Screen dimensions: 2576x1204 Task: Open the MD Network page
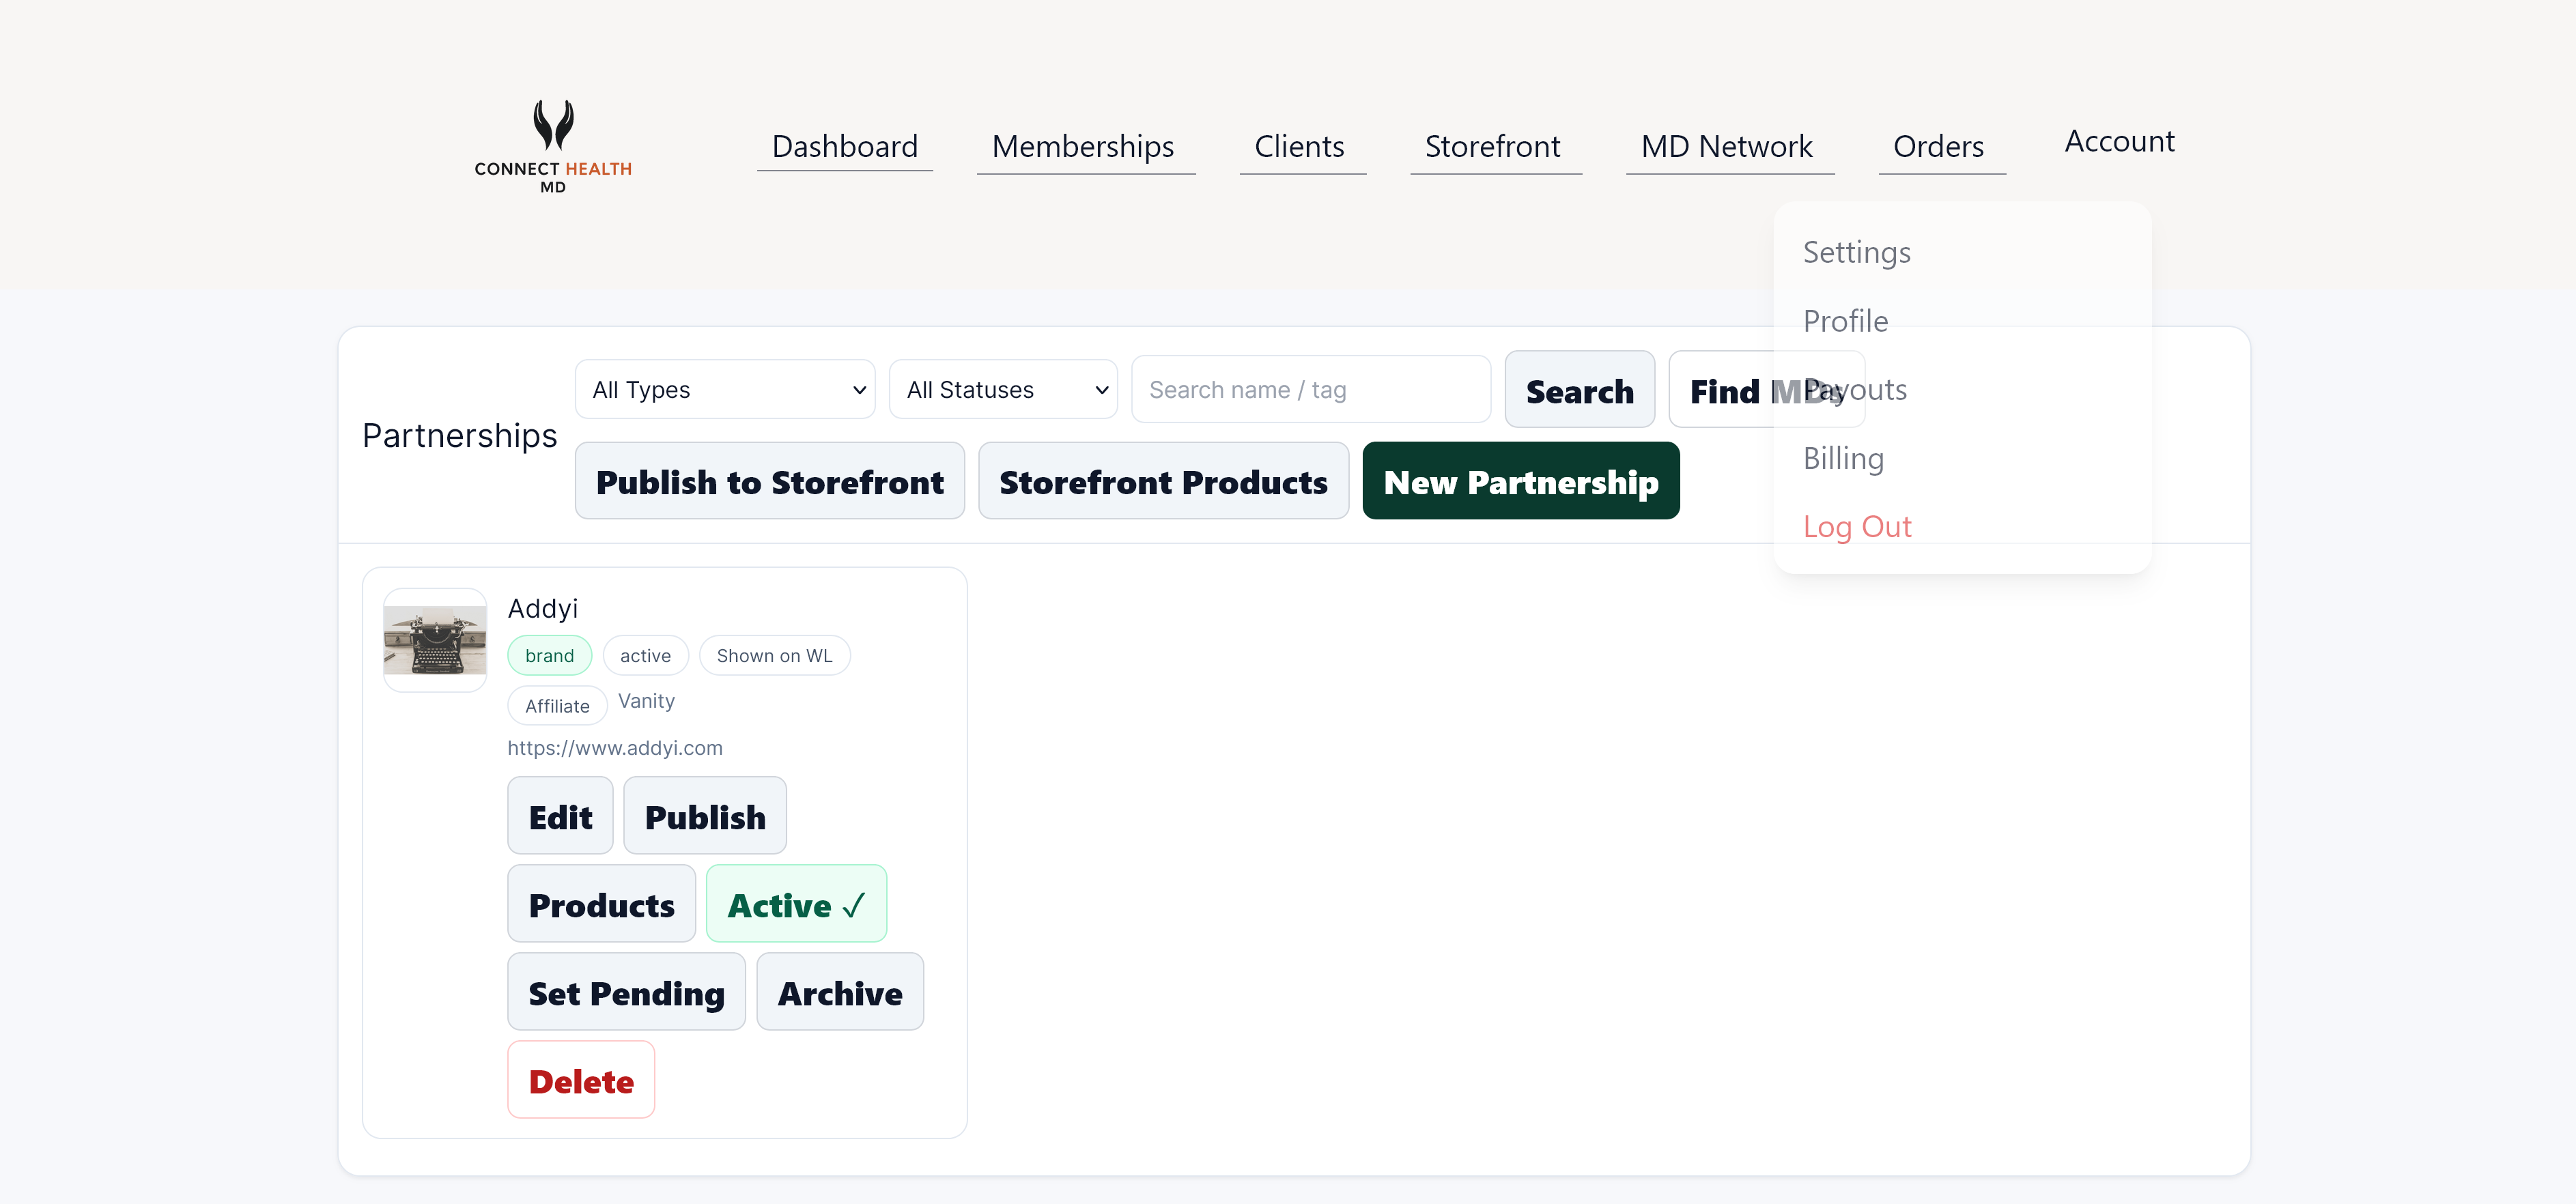[1727, 146]
